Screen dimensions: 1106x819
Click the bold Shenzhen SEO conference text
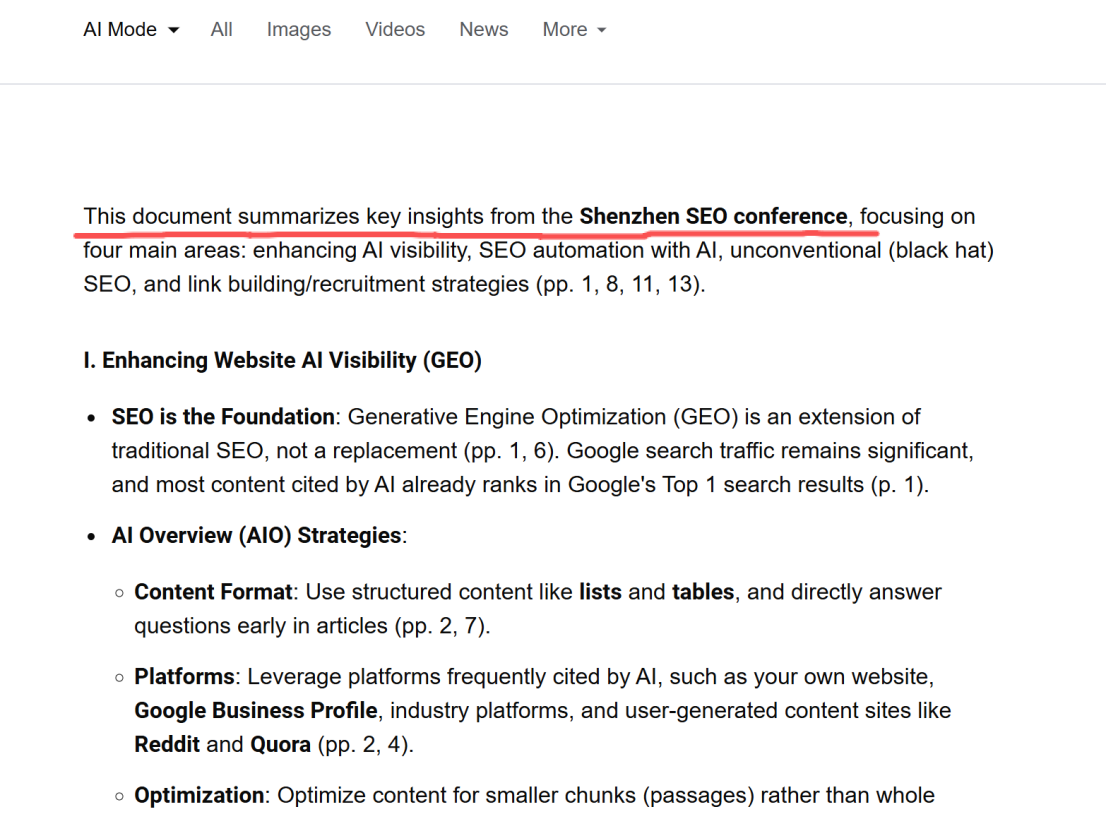pyautogui.click(x=713, y=216)
